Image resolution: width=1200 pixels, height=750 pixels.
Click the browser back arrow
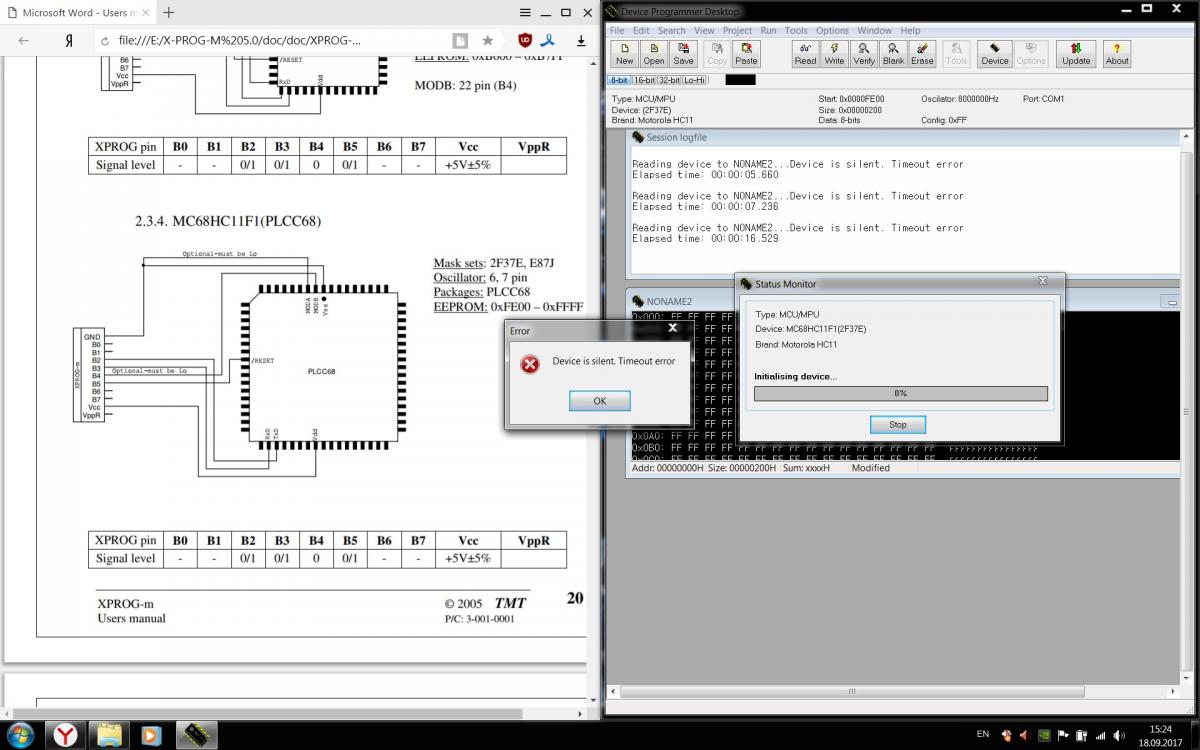tap(24, 41)
